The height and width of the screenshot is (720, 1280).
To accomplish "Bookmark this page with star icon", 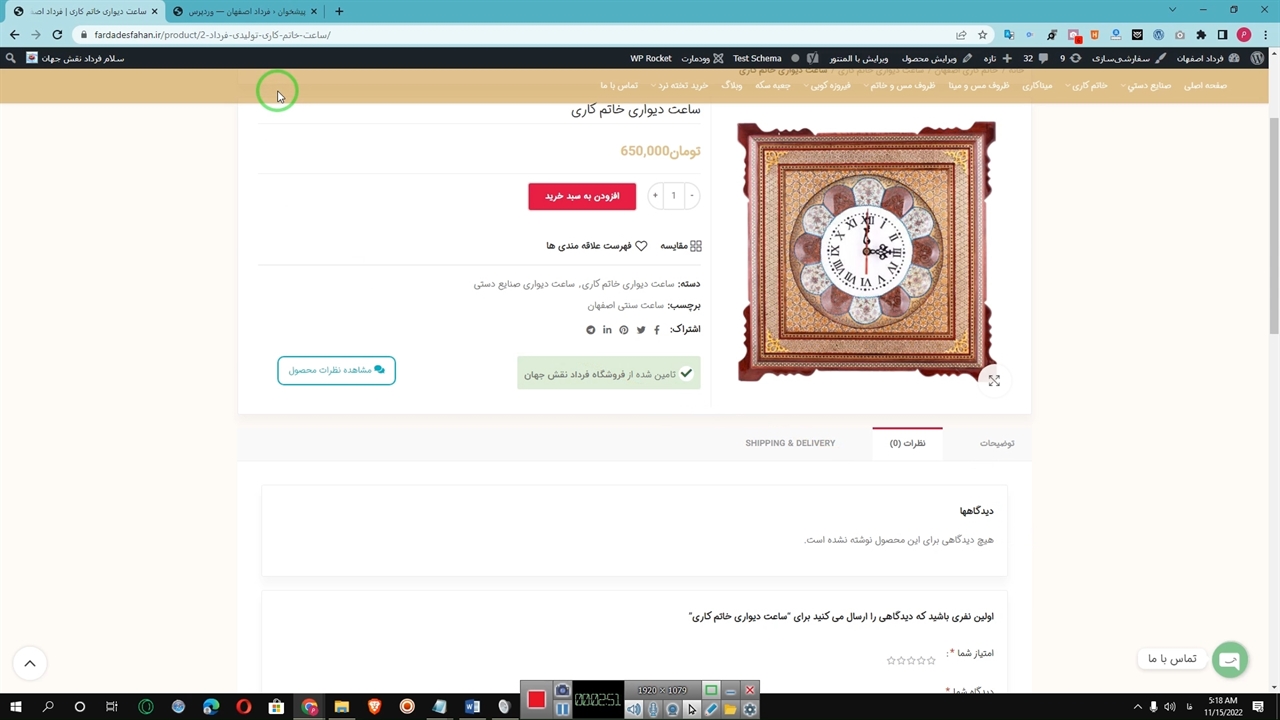I will [983, 35].
